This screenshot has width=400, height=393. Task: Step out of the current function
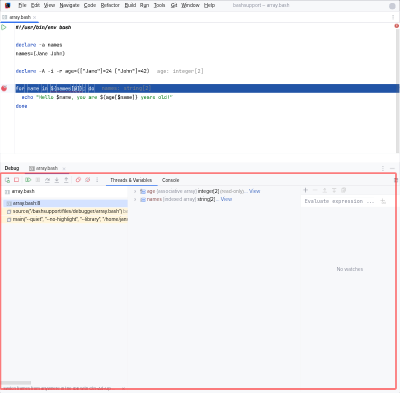click(66, 180)
